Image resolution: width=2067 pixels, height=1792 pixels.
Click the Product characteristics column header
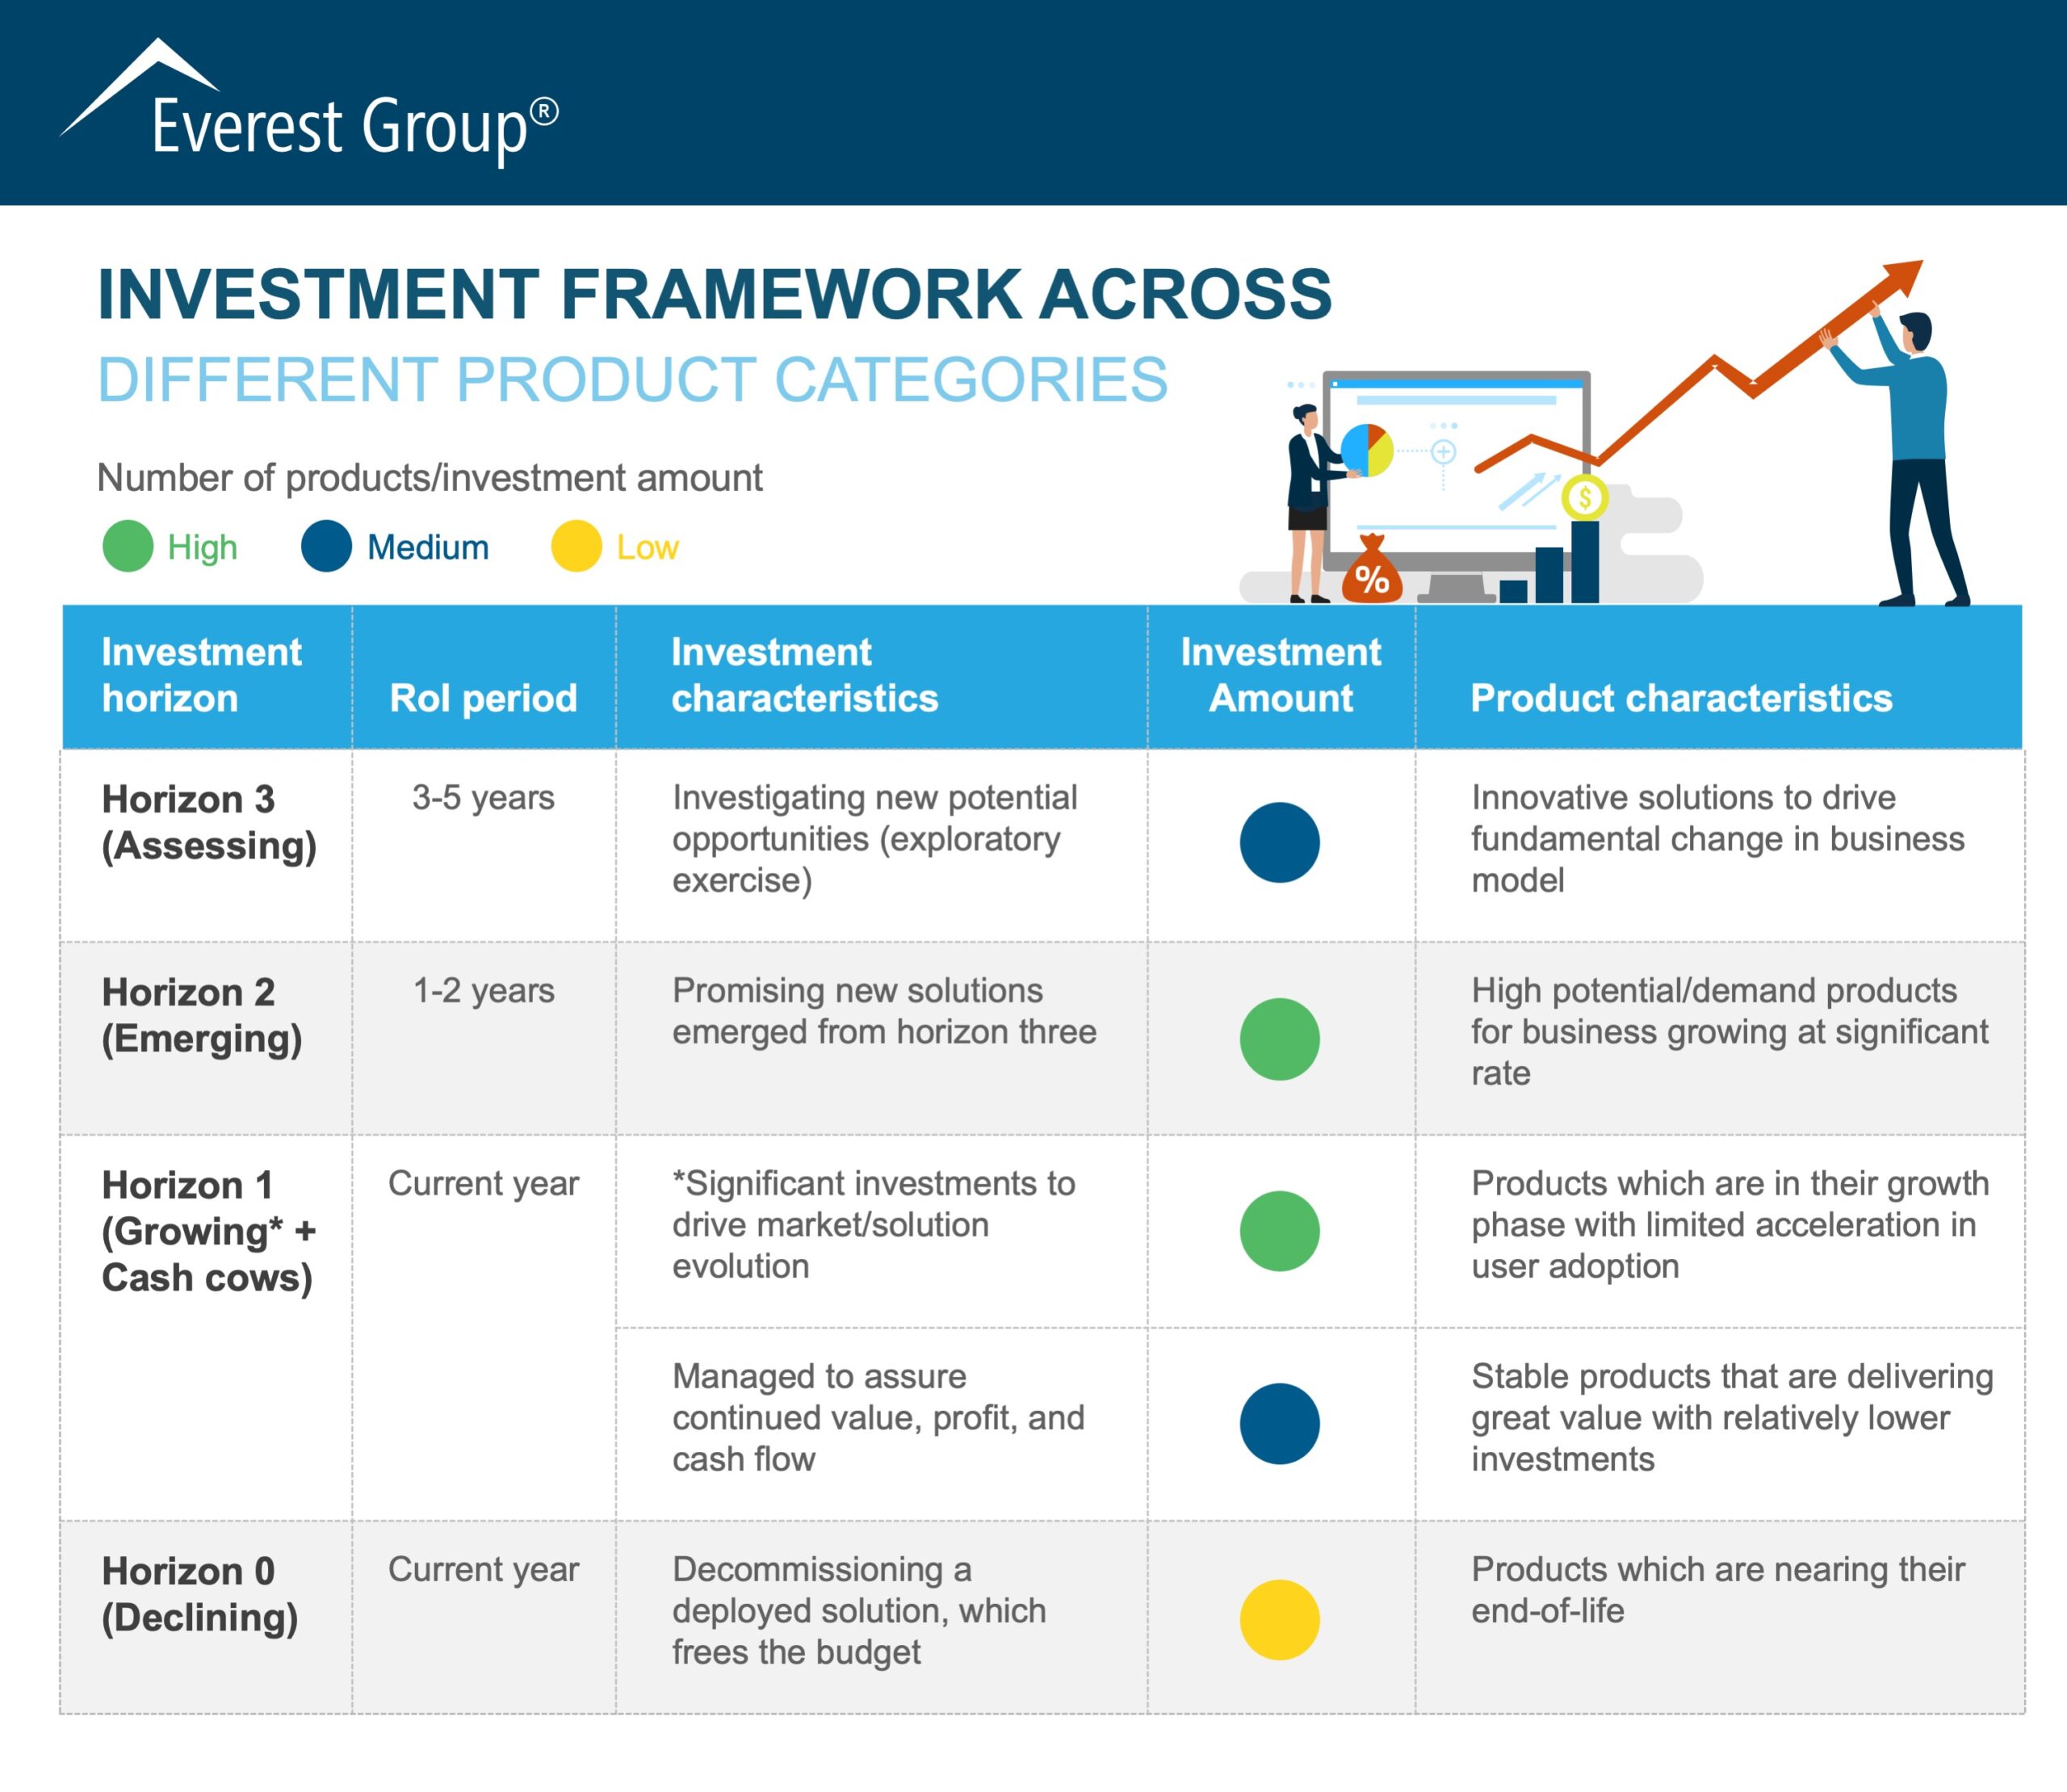(1681, 698)
